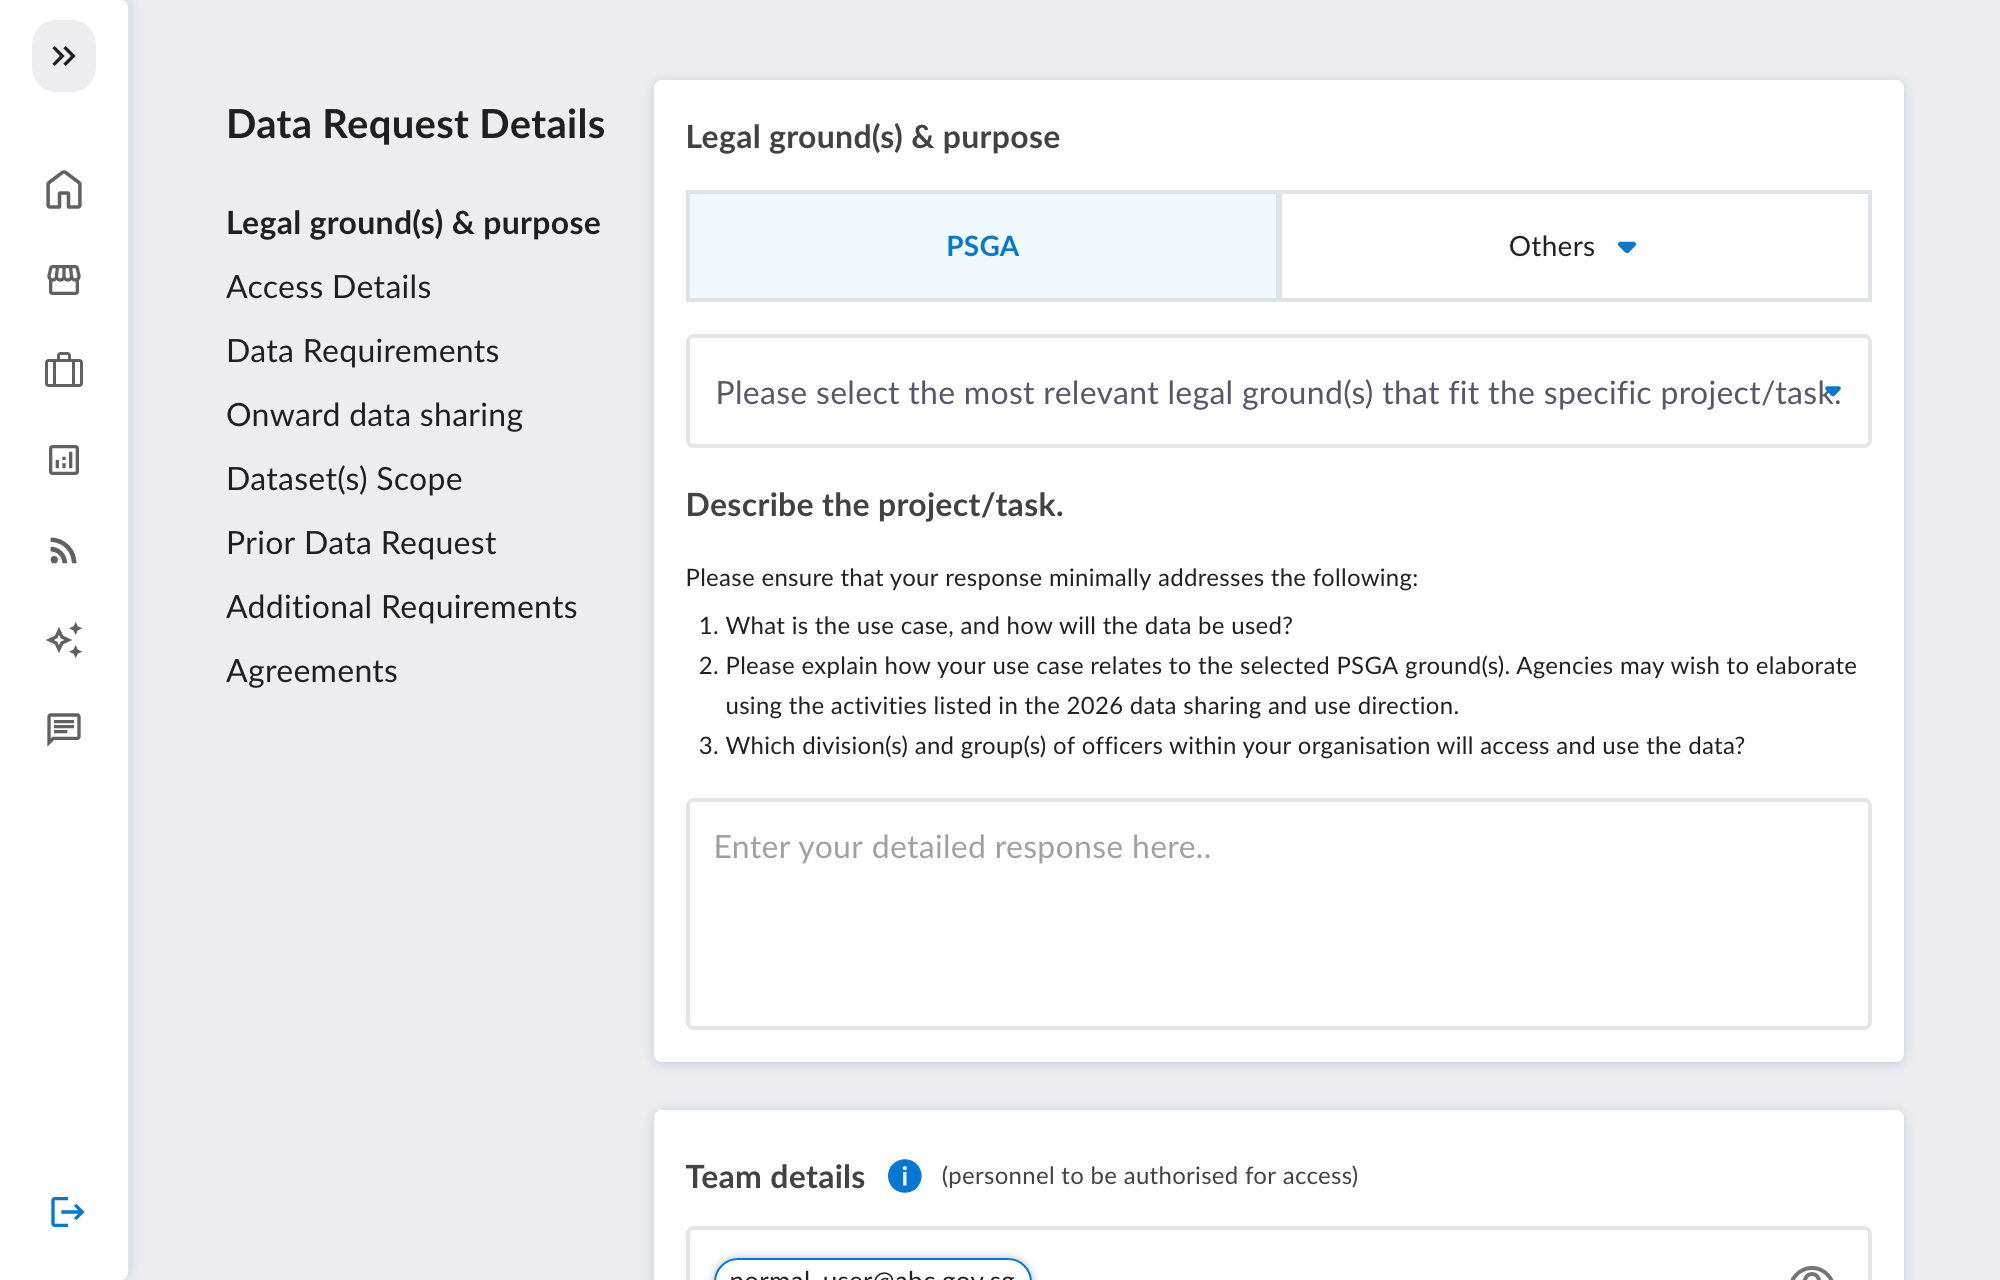Open the sparkles AI icon
Viewport: 2000px width, 1280px height.
point(64,640)
